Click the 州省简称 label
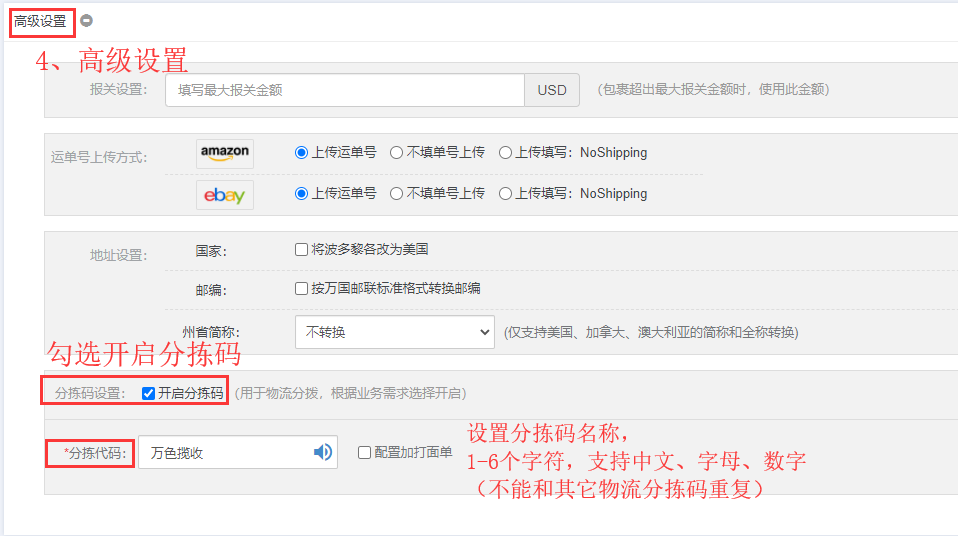Image resolution: width=958 pixels, height=536 pixels. click(211, 332)
